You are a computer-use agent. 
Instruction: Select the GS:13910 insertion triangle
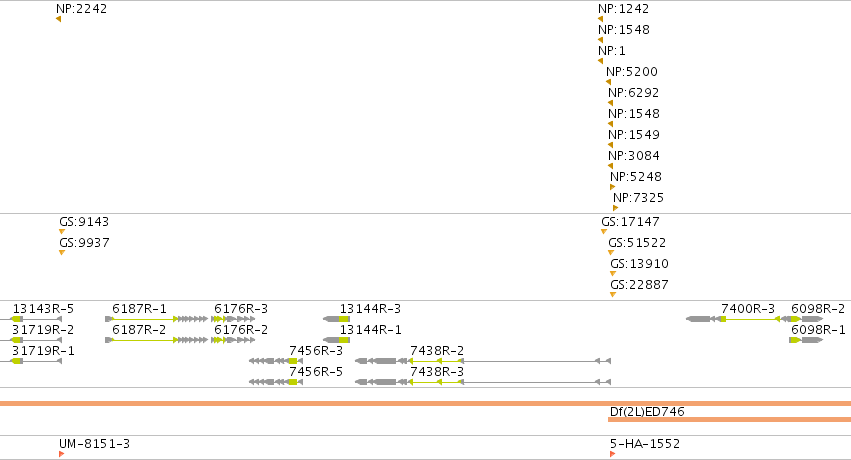pyautogui.click(x=613, y=274)
